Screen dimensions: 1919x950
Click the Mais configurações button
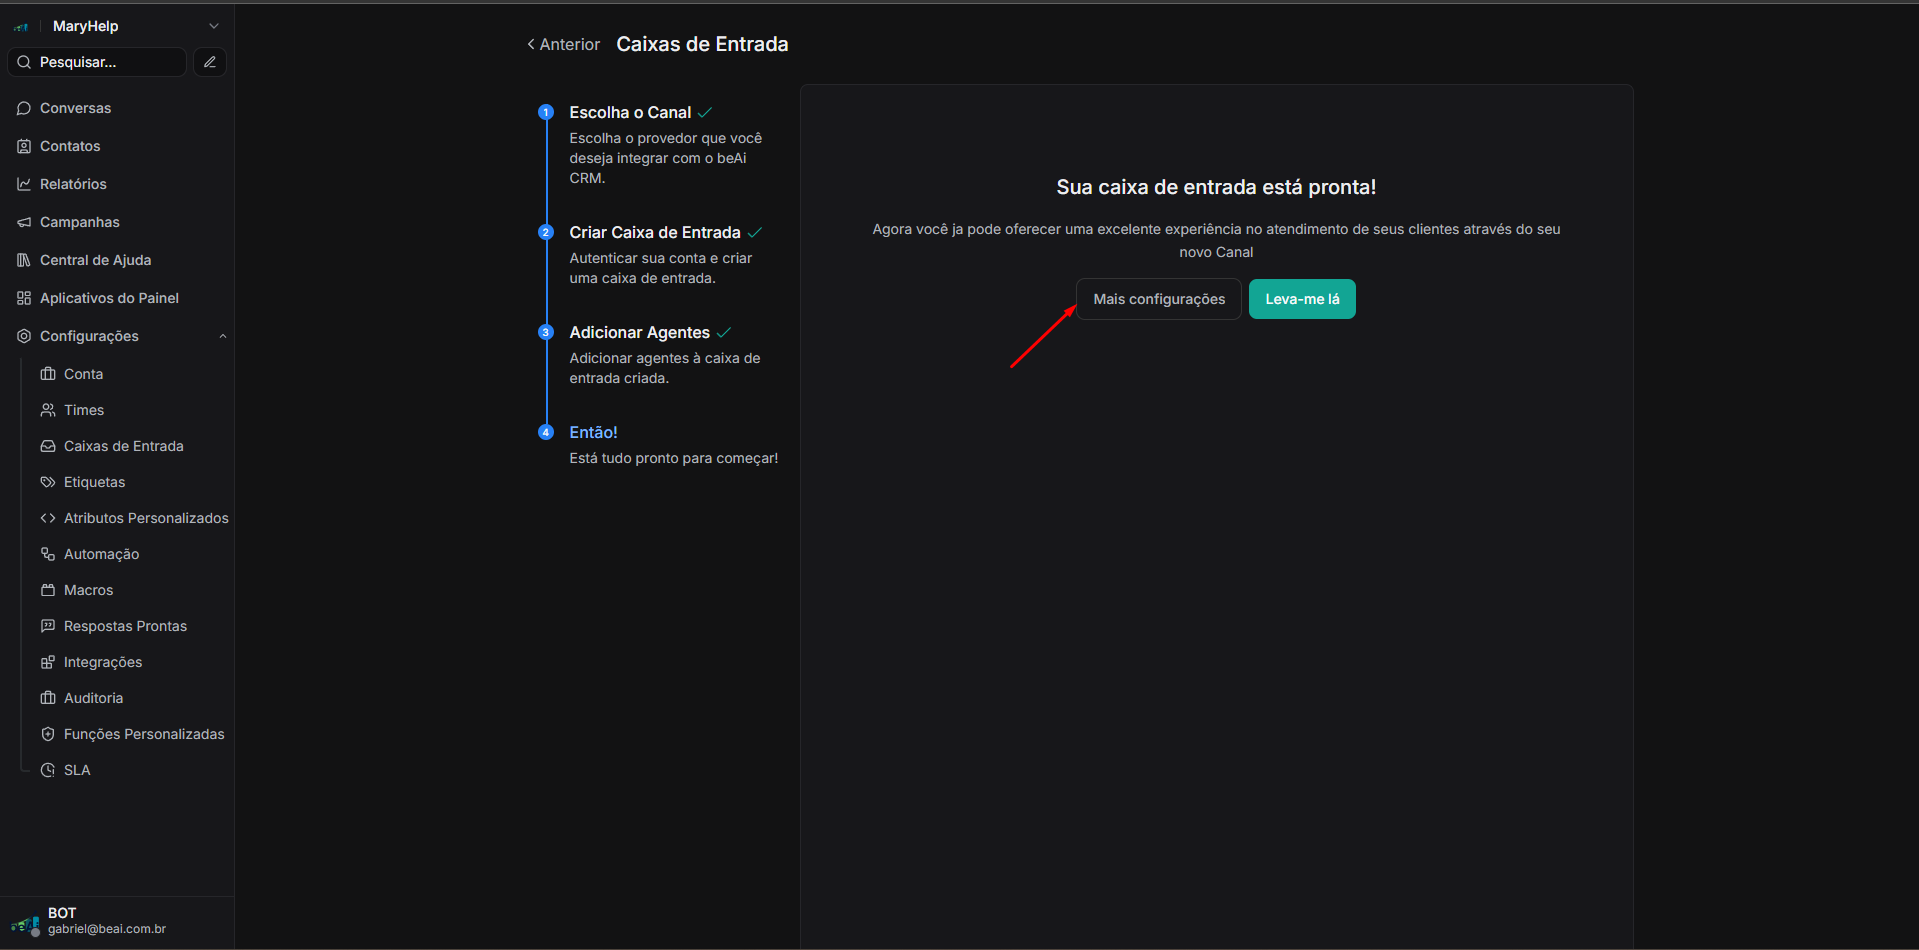point(1158,299)
